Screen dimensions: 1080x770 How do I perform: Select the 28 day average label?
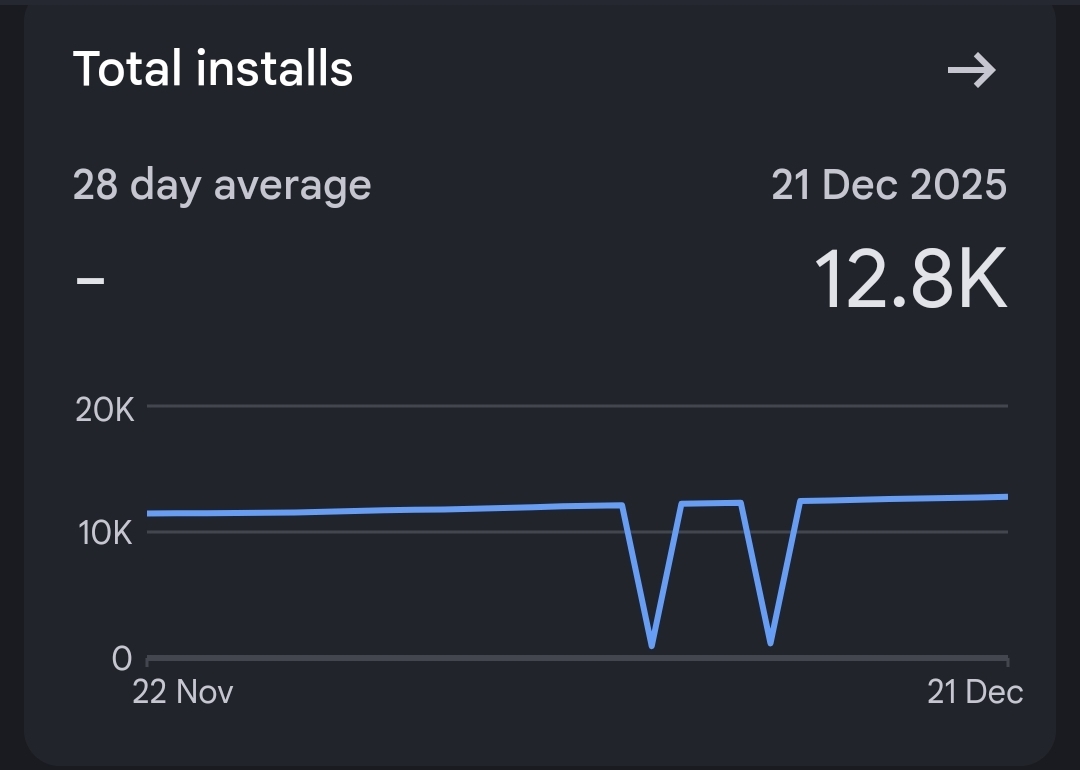(222, 186)
